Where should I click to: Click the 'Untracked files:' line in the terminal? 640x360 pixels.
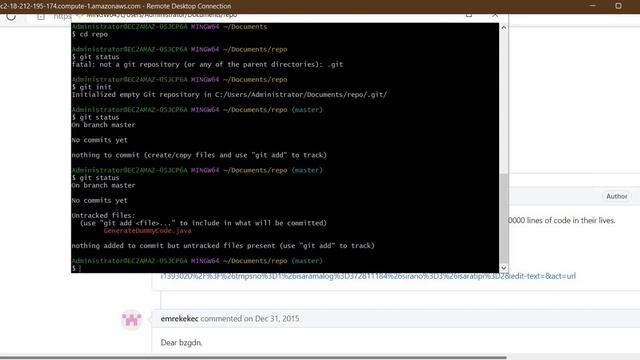click(103, 216)
